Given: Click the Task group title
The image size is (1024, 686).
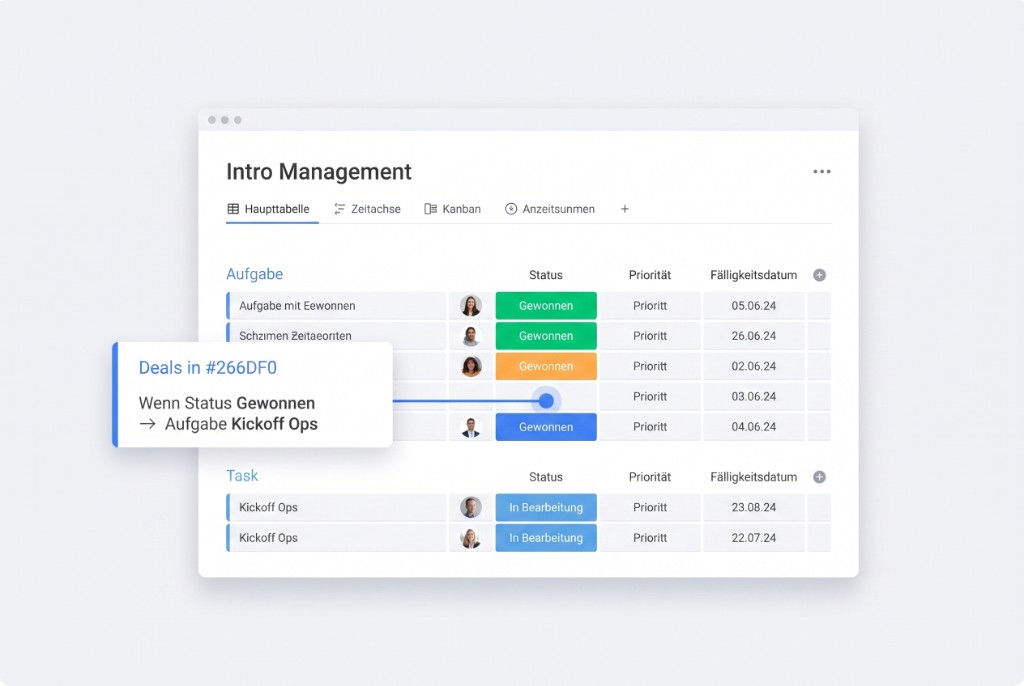Looking at the screenshot, I should (x=242, y=476).
